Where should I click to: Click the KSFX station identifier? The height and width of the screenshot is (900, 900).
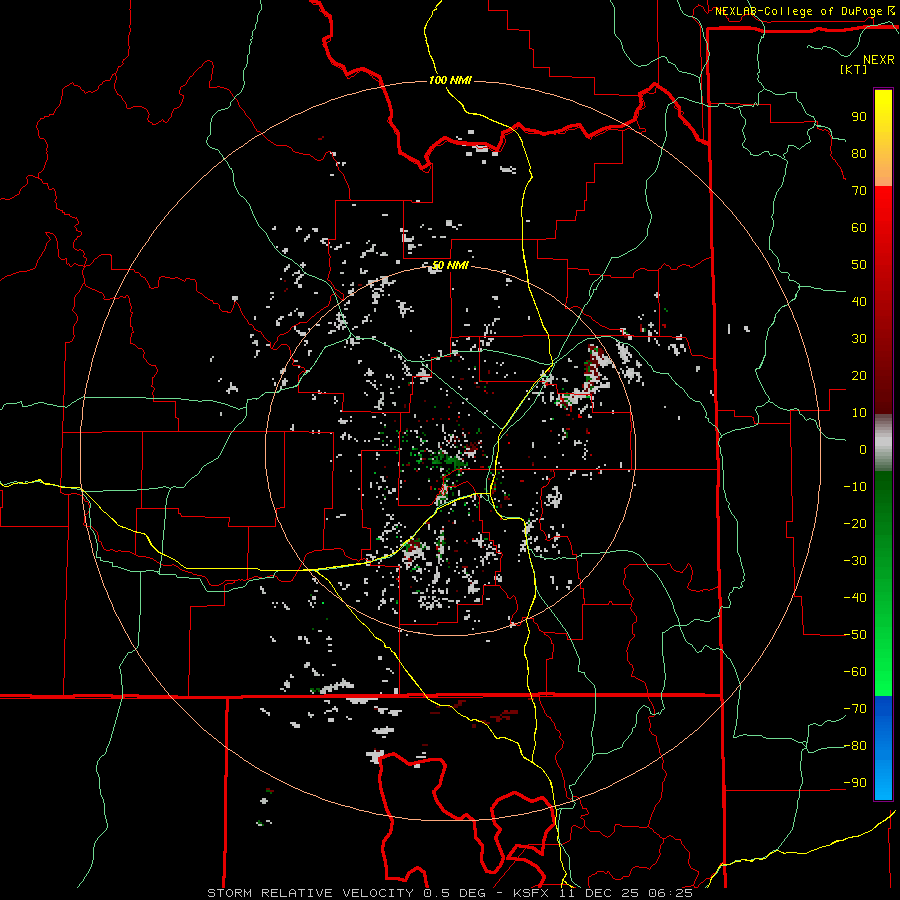532,893
